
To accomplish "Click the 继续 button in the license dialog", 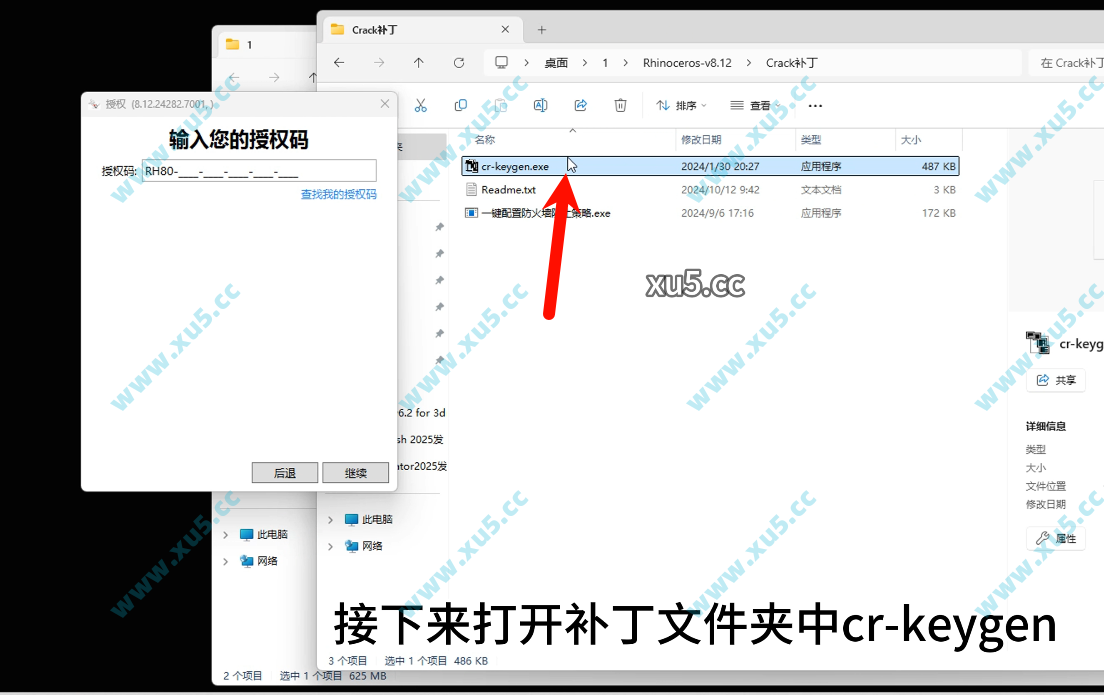I will pos(355,472).
